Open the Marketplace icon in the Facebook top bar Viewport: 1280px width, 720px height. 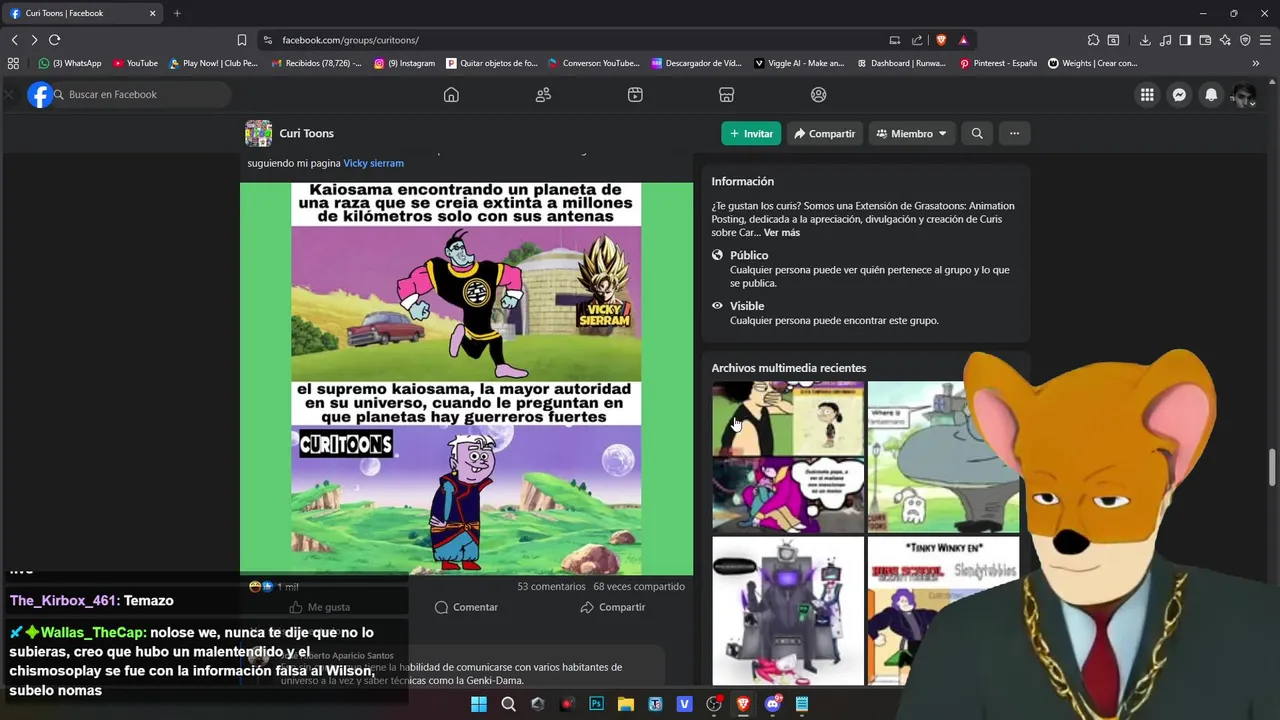click(727, 94)
